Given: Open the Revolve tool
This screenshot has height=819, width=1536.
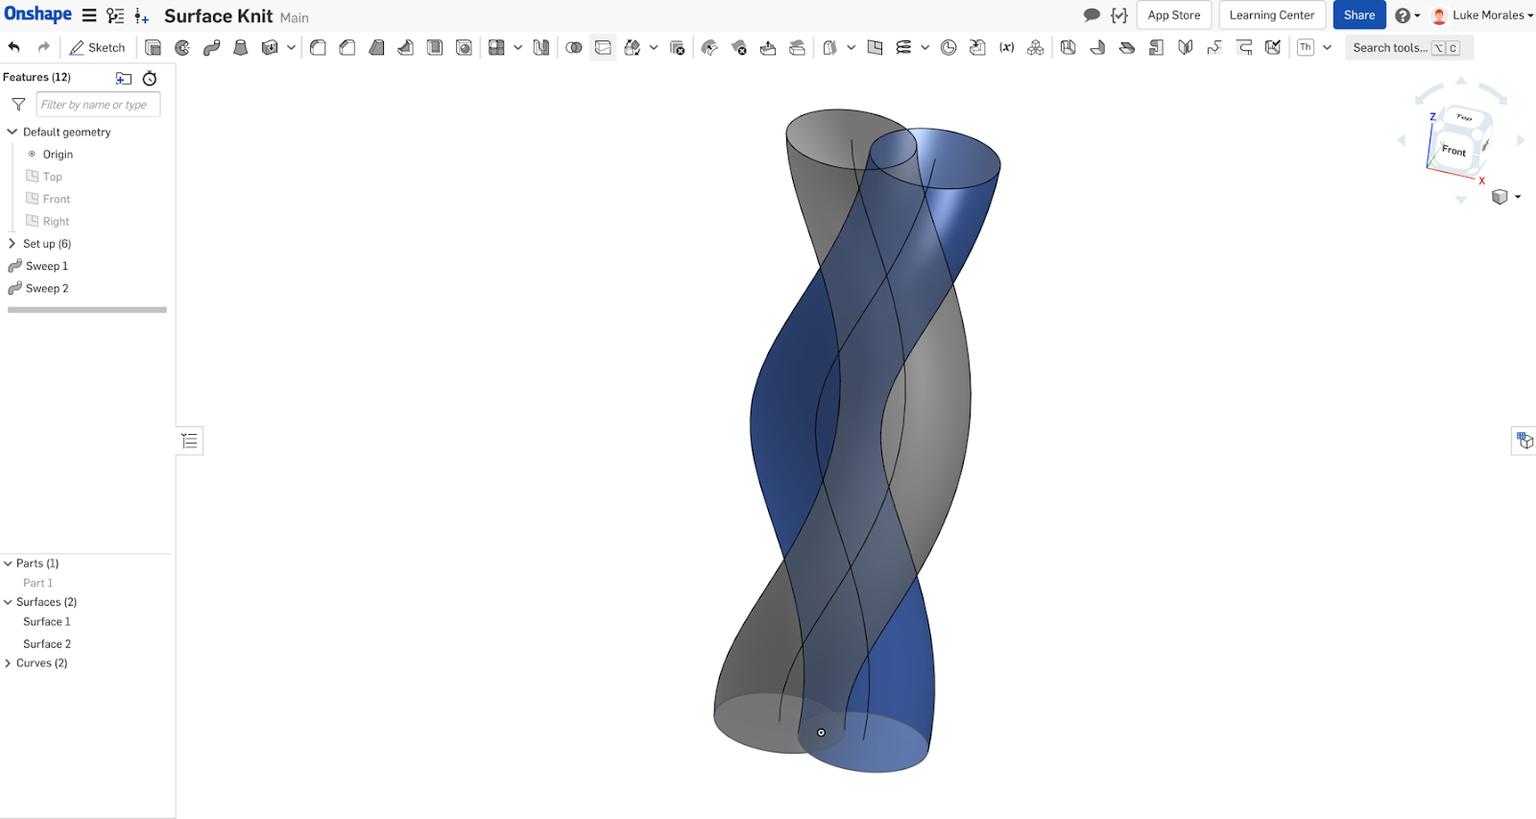Looking at the screenshot, I should tap(181, 47).
